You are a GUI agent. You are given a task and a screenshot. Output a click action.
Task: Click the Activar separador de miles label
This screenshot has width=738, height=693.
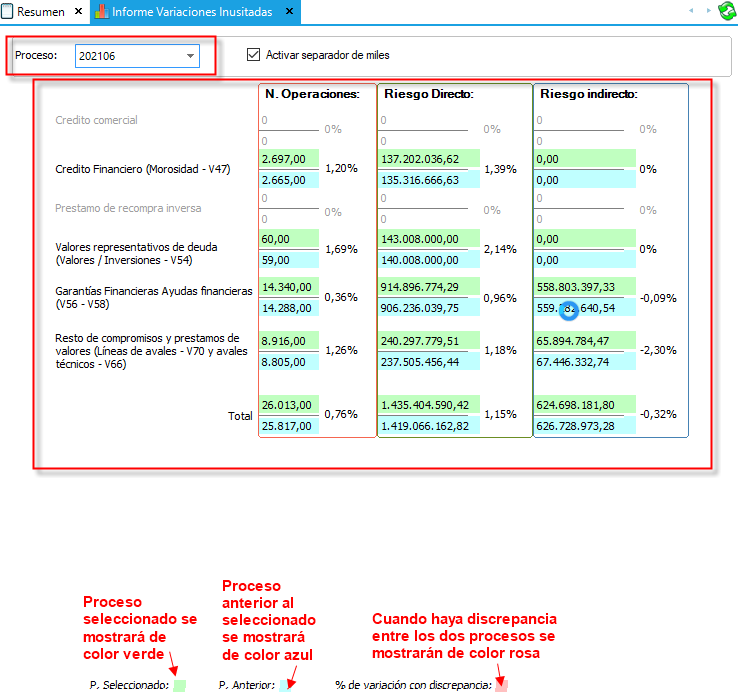coord(328,55)
